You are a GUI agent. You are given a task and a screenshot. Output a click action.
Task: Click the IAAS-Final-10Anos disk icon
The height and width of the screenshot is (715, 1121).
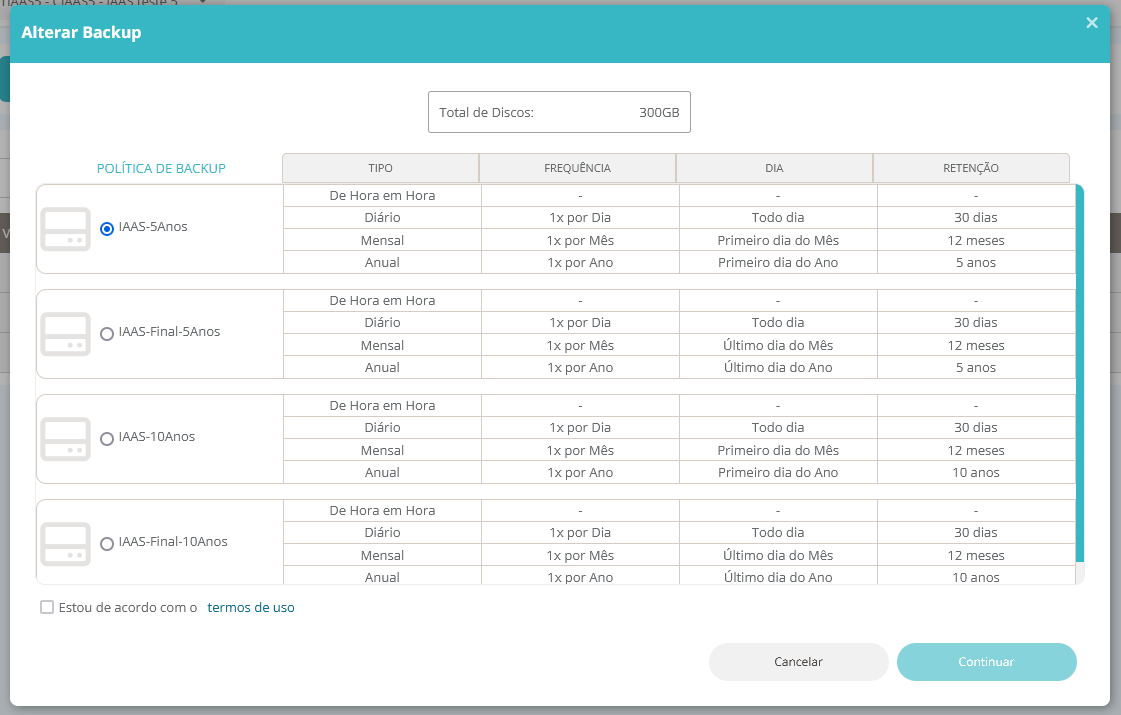pos(66,544)
